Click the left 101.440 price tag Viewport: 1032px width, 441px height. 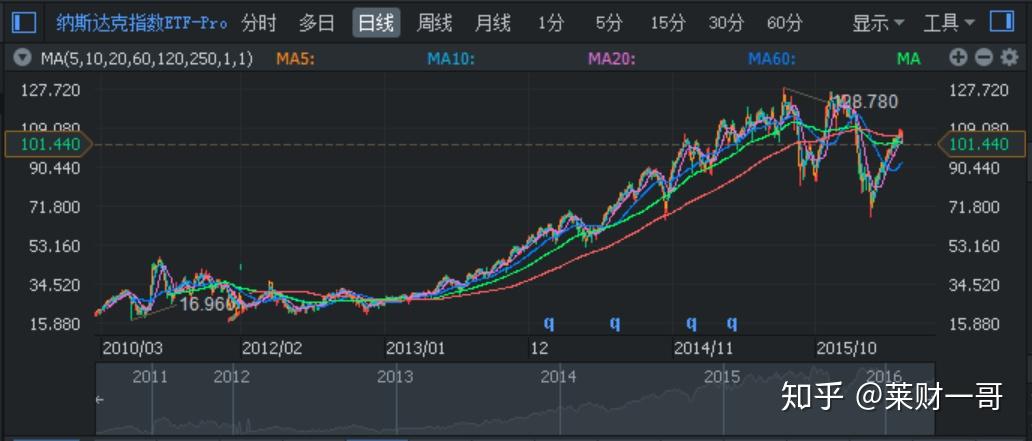click(x=47, y=144)
